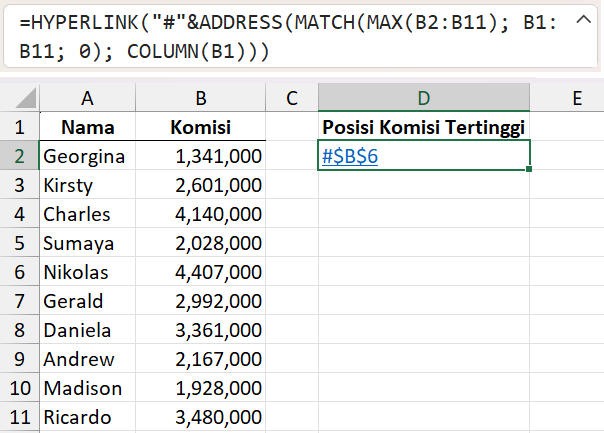Select the column B header
Screen dimensions: 604x433
point(201,98)
